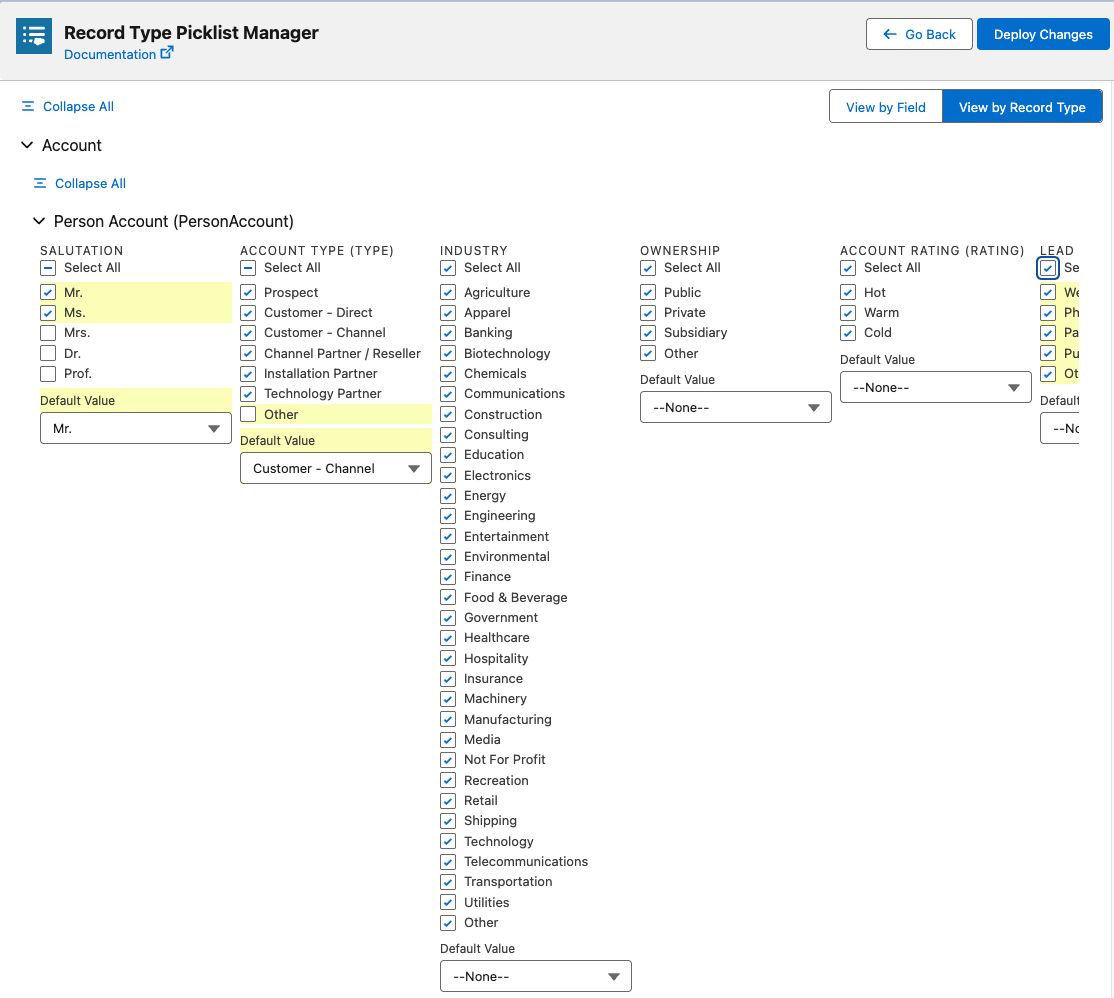The image size is (1114, 998).
Task: Check the Mrs. salutation
Action: [x=48, y=332]
